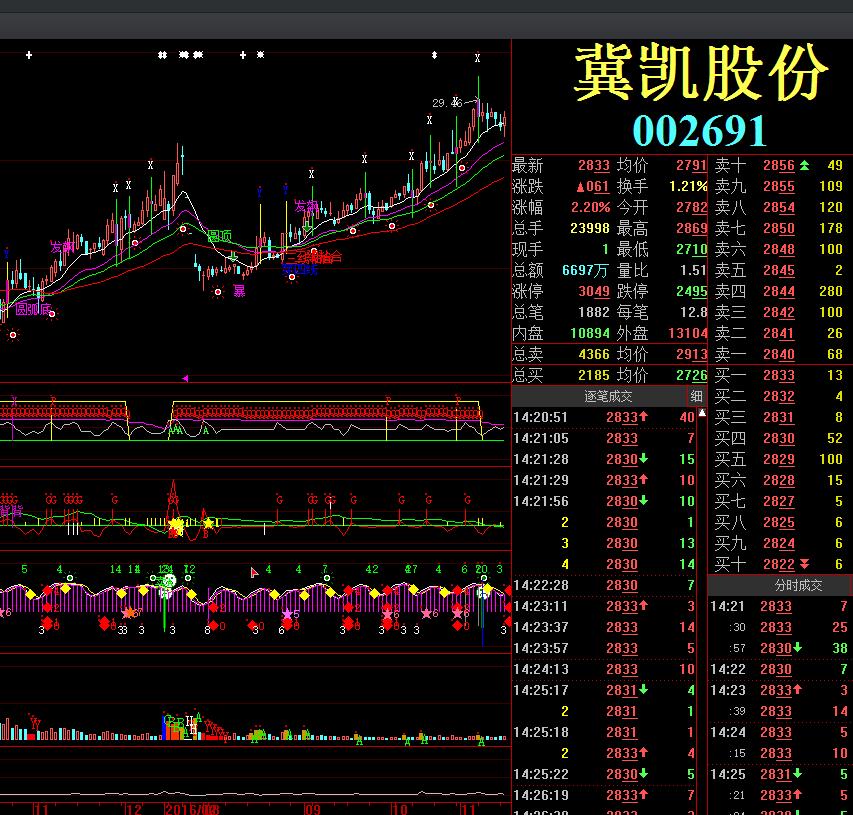Select the 14:20:51 tick trade row
Image resolution: width=853 pixels, height=815 pixels.
coord(604,417)
